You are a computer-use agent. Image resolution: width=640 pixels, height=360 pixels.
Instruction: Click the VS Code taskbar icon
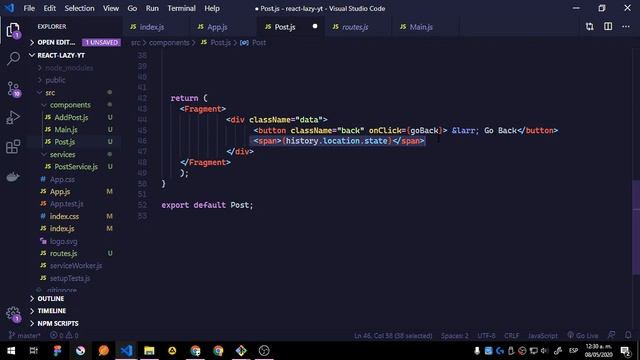point(126,351)
